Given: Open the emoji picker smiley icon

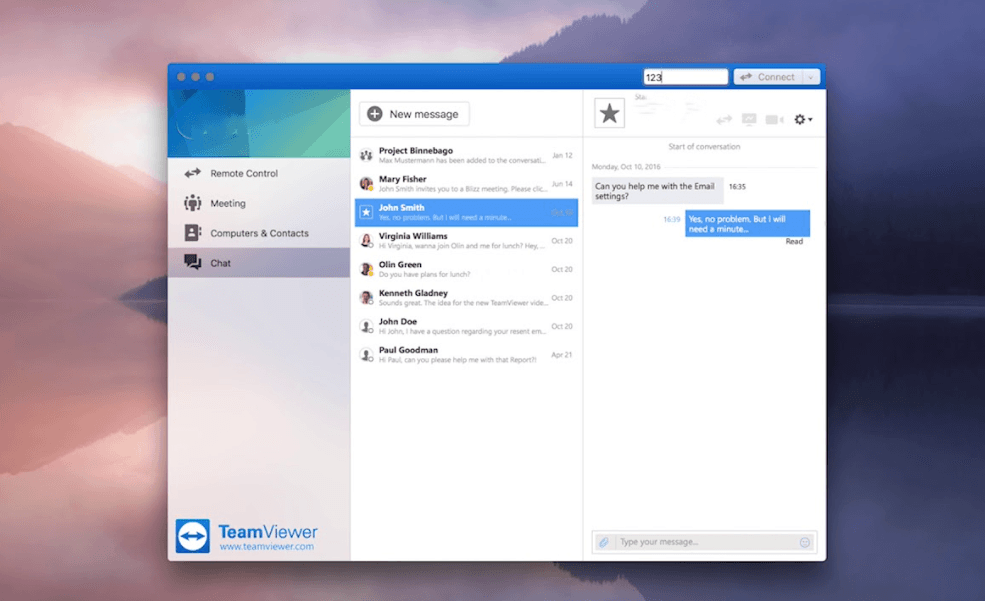Looking at the screenshot, I should pyautogui.click(x=805, y=542).
